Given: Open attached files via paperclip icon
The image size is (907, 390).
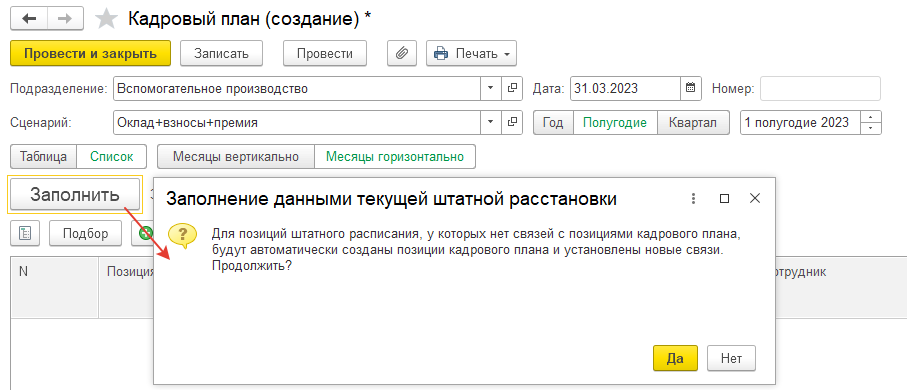Looking at the screenshot, I should tap(401, 54).
